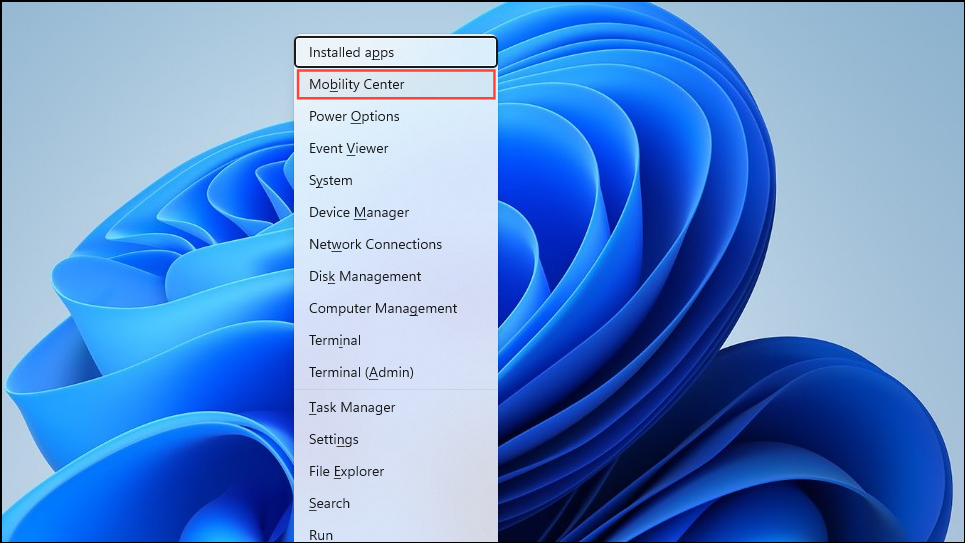This screenshot has width=965, height=543.
Task: Launch Event Viewer from the menu
Action: coord(396,148)
